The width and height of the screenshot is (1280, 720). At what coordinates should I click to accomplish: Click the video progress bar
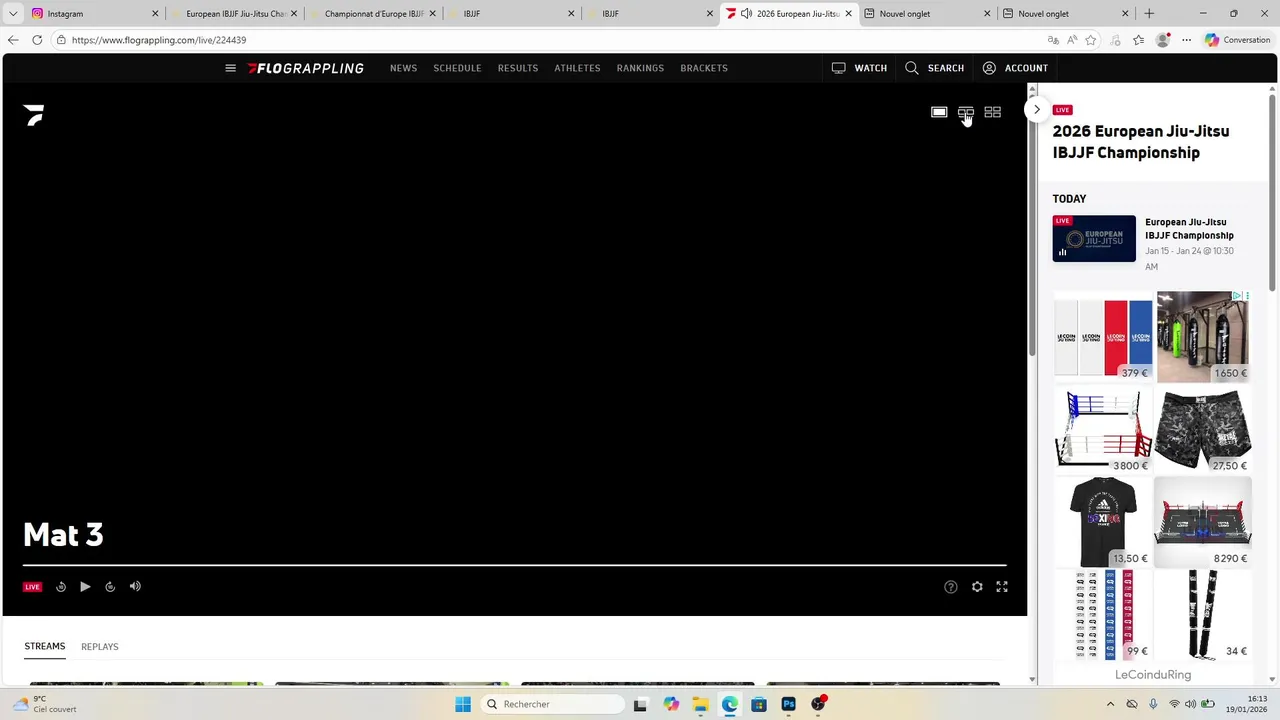[x=514, y=565]
